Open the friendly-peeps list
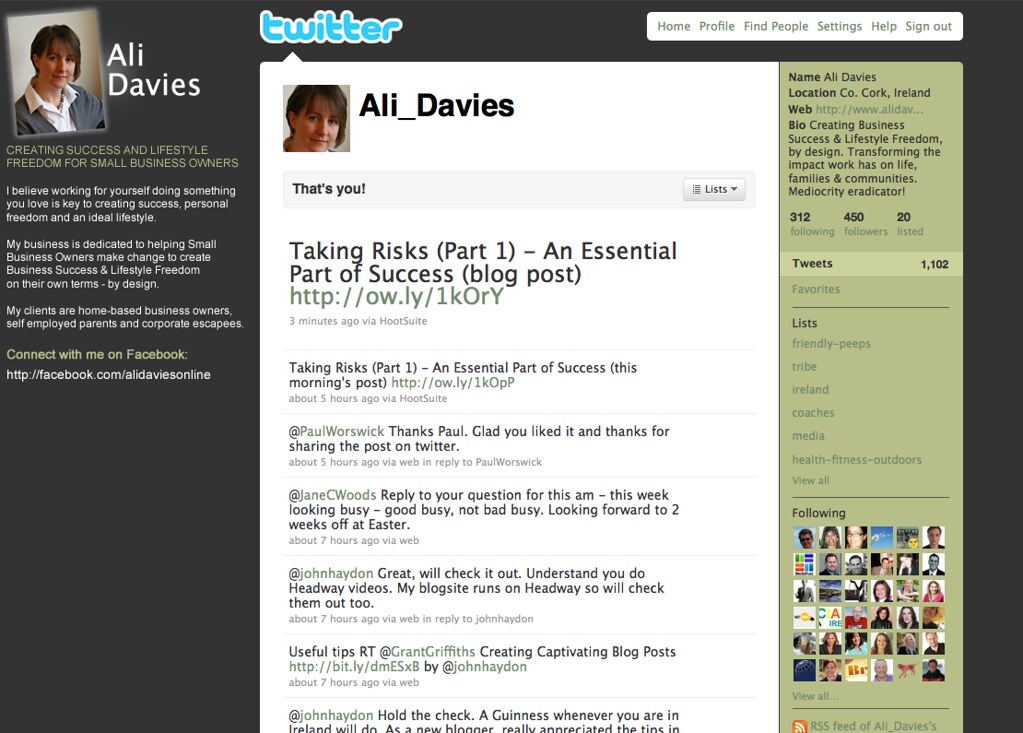1023x733 pixels. pyautogui.click(x=831, y=344)
